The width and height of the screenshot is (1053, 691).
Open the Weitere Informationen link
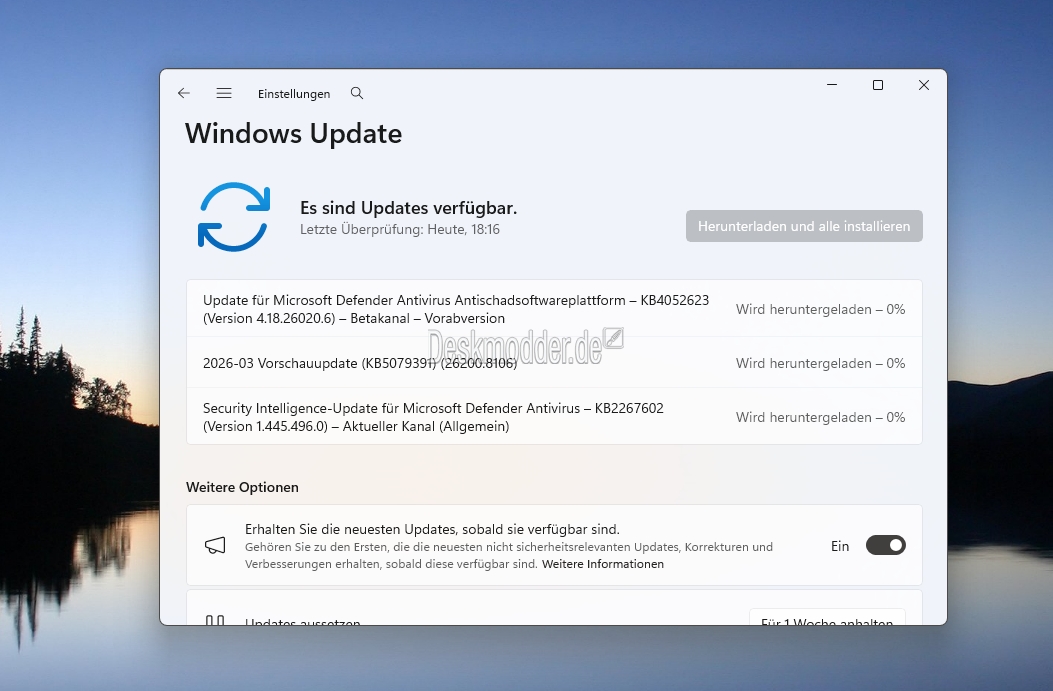click(x=602, y=564)
